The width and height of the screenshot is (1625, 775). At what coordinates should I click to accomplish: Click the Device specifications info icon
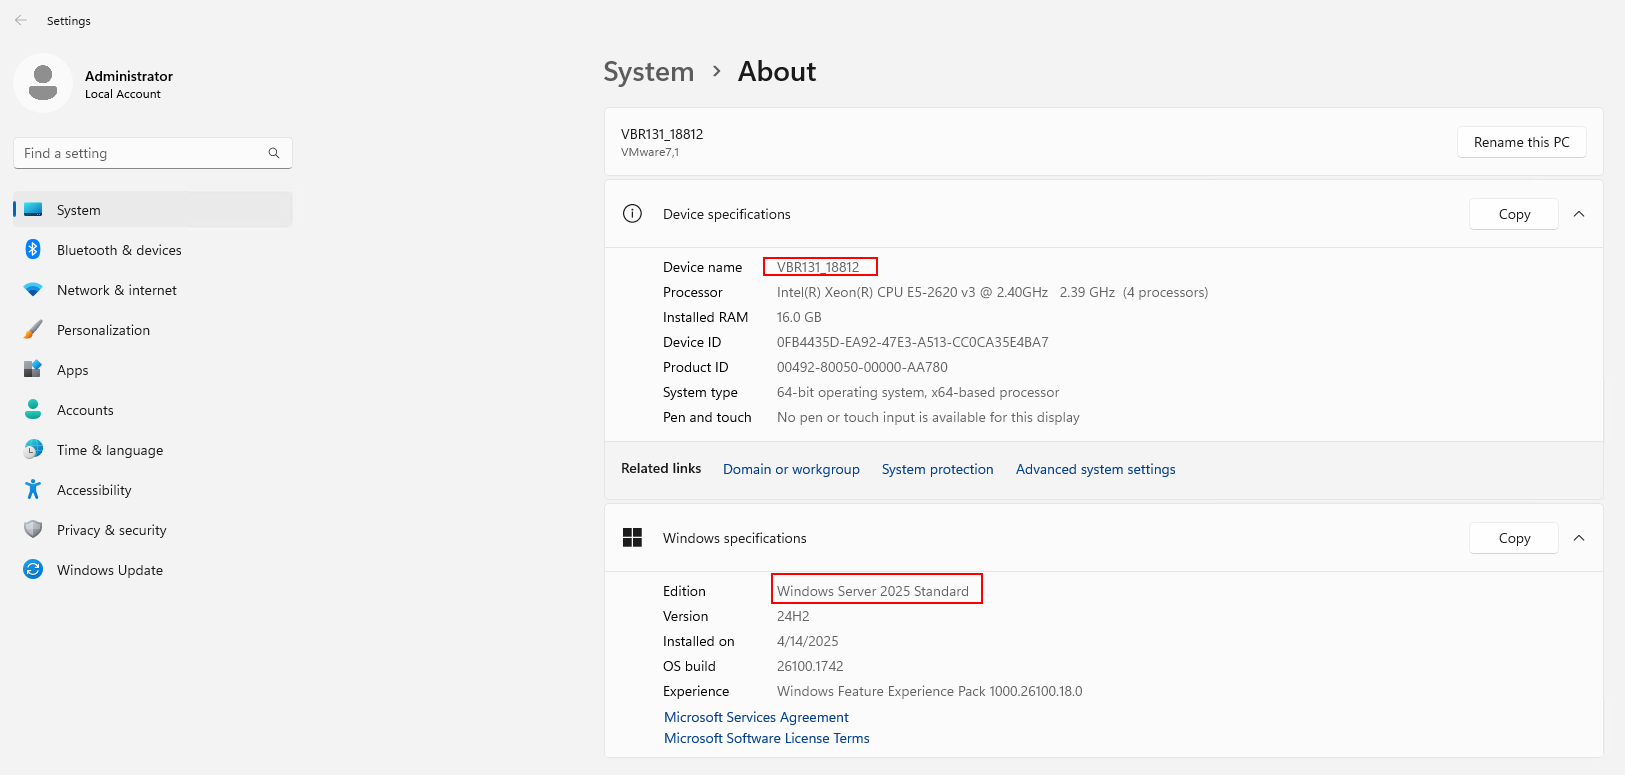click(632, 213)
